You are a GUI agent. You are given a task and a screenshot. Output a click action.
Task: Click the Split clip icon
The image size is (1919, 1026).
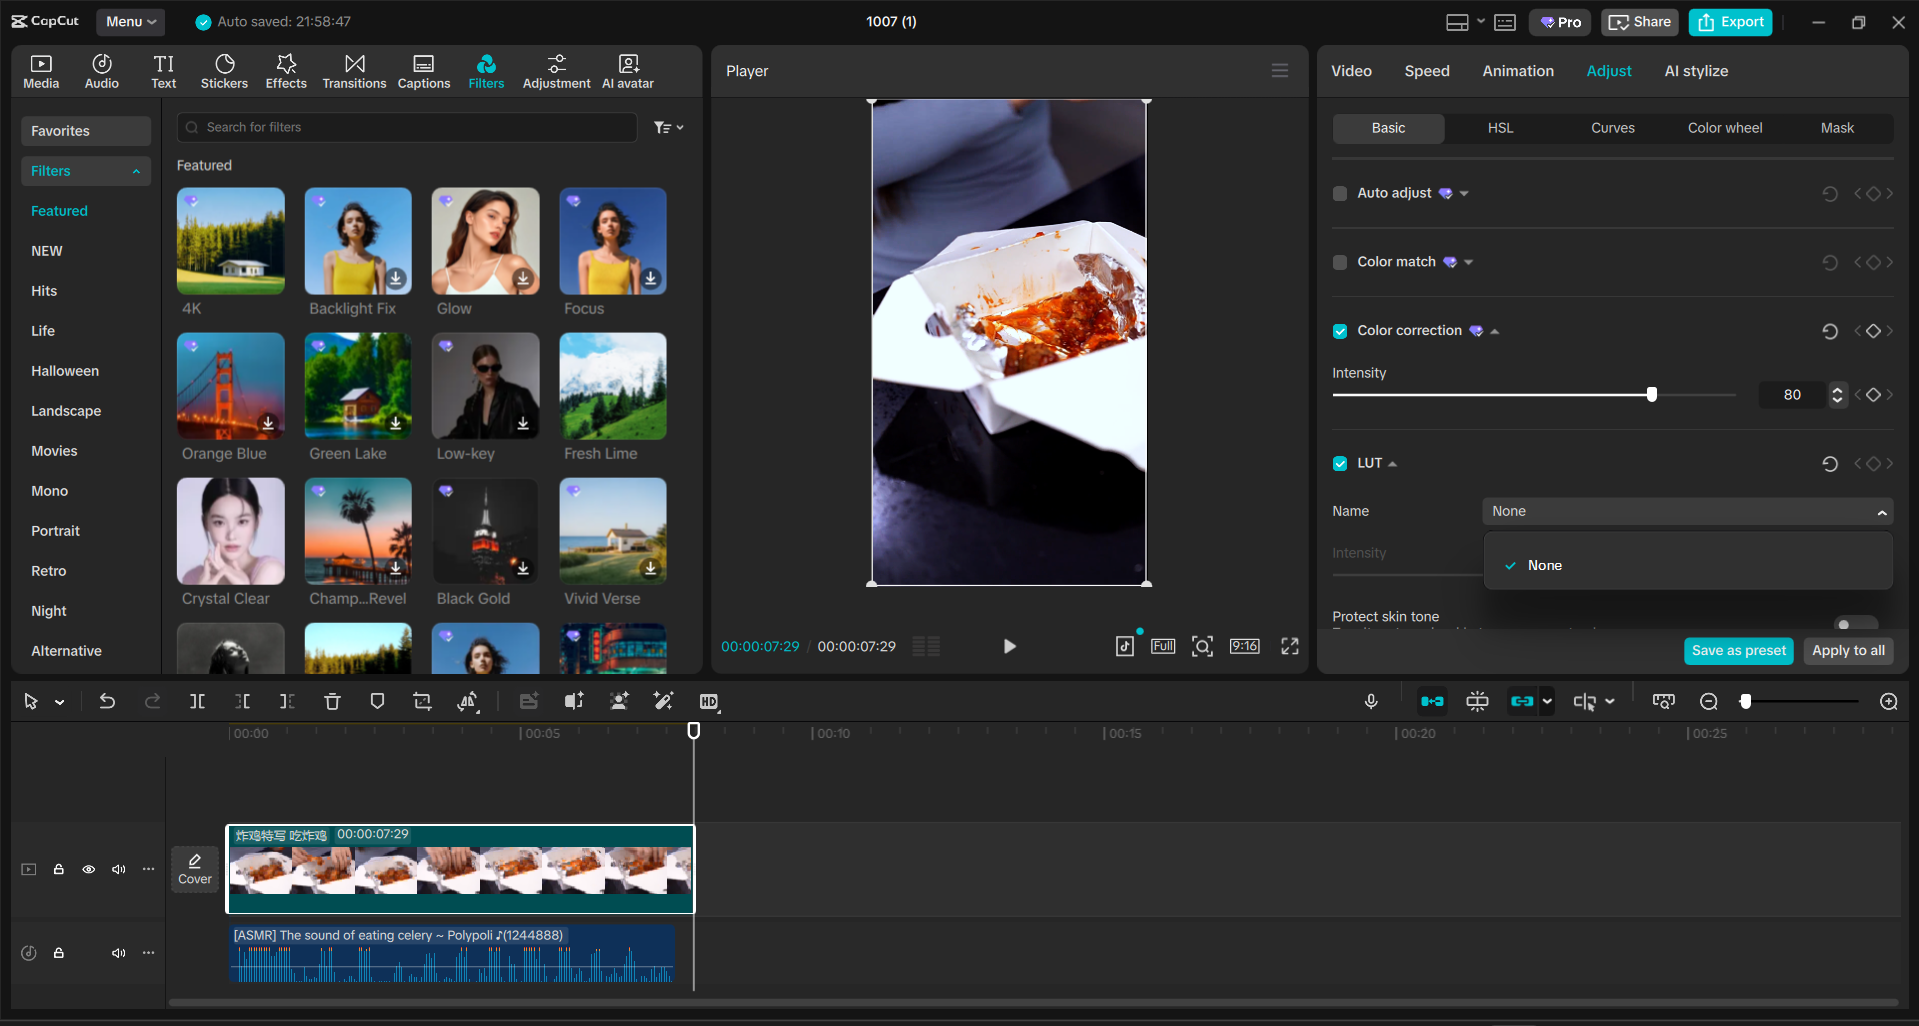197,701
